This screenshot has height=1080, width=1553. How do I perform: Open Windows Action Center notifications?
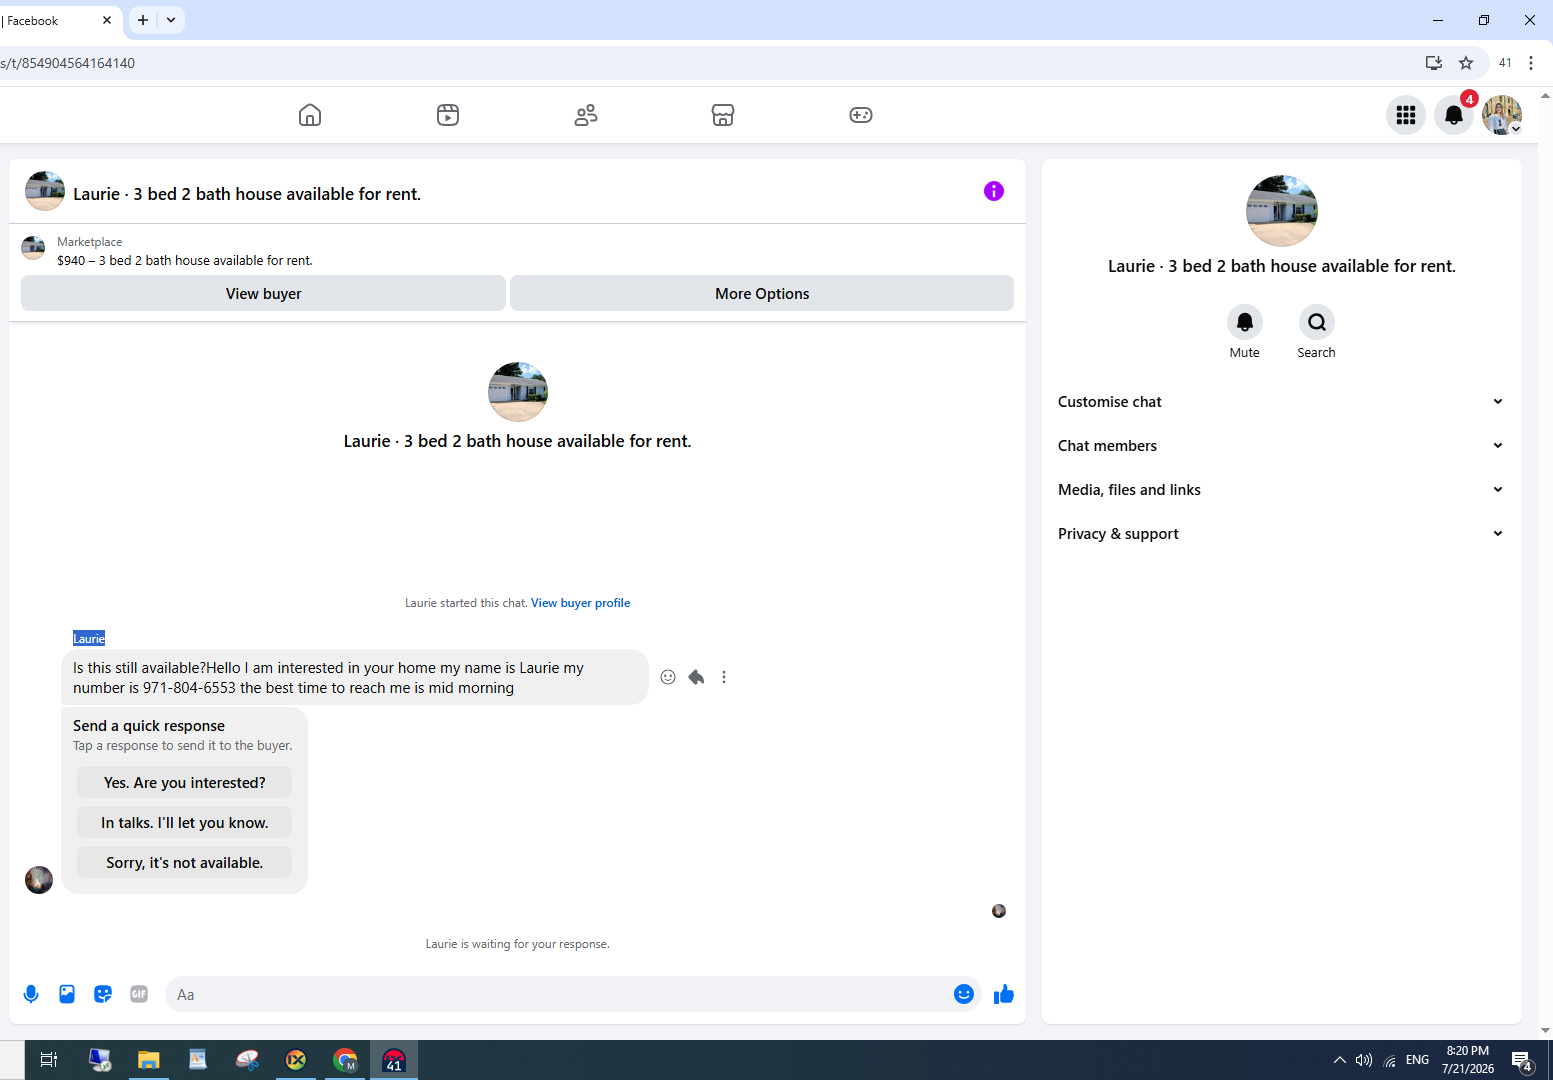1522,1061
